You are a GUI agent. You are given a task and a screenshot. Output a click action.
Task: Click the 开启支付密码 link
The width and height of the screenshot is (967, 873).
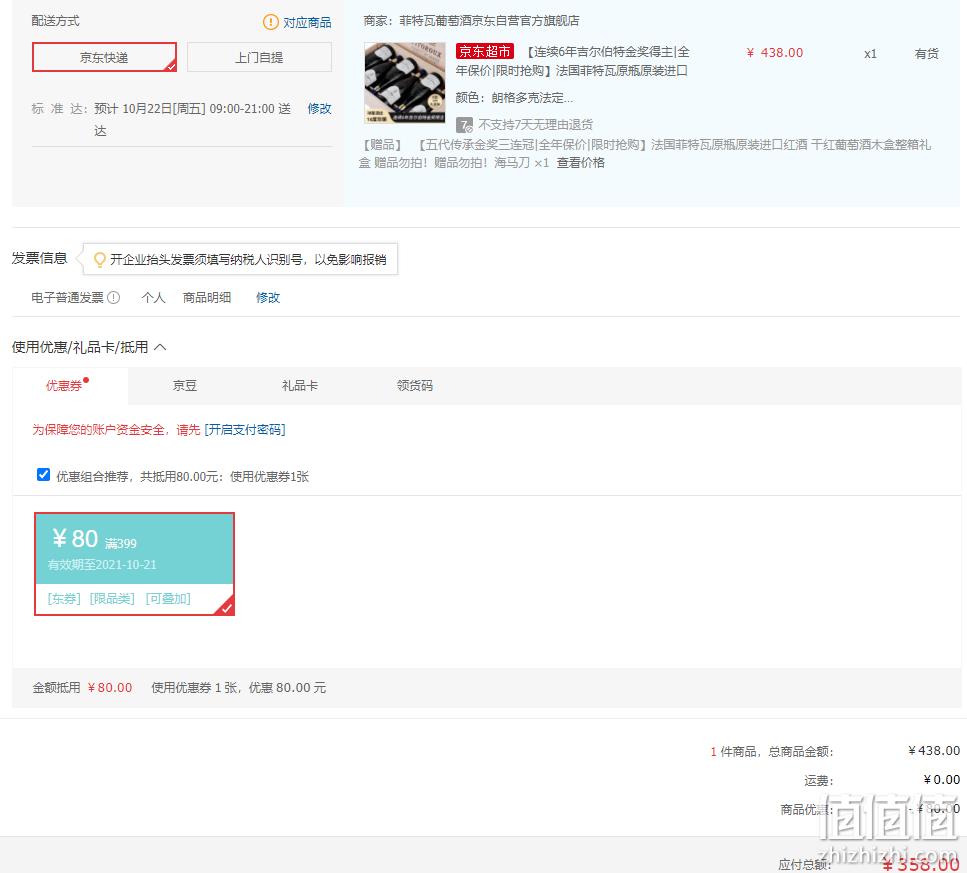click(x=245, y=430)
